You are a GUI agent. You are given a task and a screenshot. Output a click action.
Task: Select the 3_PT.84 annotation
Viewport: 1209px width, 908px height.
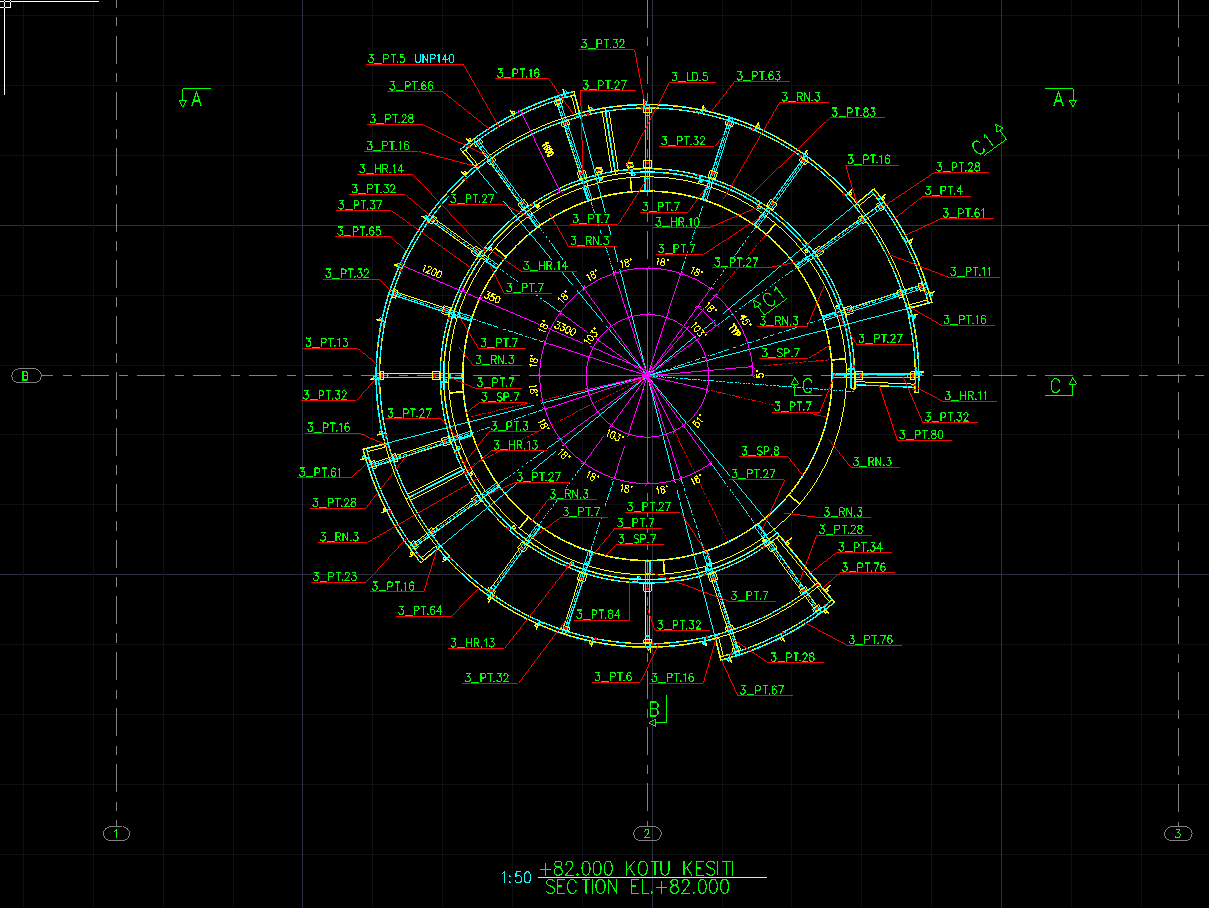point(598,614)
